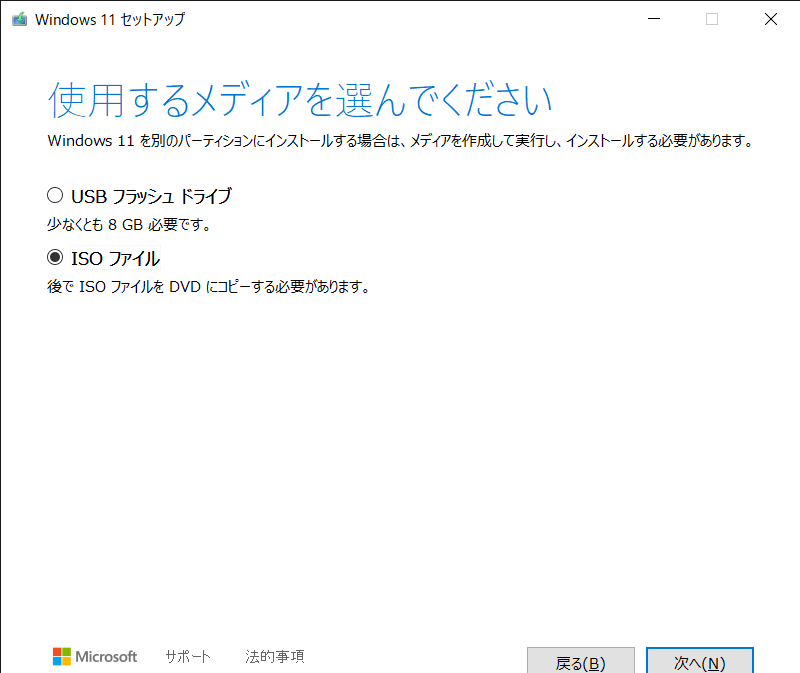Click the partition install instruction sentence
The width and height of the screenshot is (800, 673).
[400, 141]
